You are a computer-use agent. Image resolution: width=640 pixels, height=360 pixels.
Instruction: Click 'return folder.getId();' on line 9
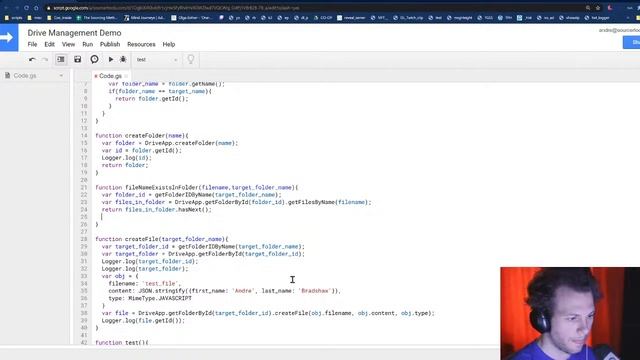click(152, 98)
